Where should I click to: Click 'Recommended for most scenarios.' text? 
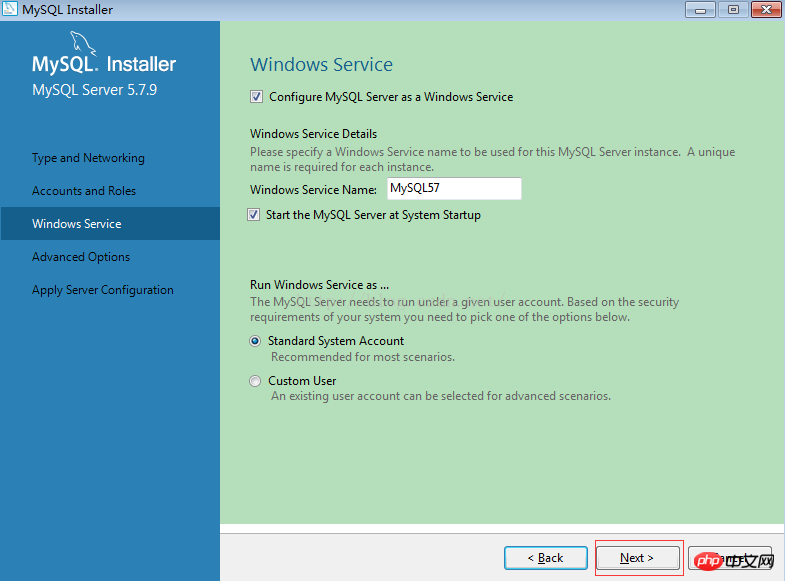coord(363,357)
